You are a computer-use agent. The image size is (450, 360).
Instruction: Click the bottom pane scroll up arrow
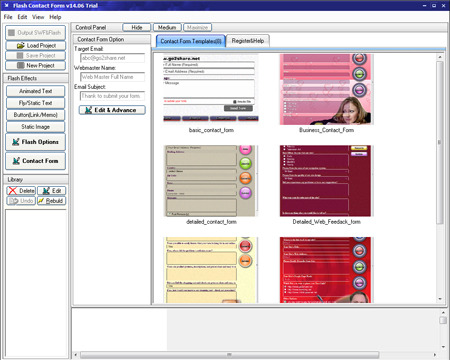(443, 313)
